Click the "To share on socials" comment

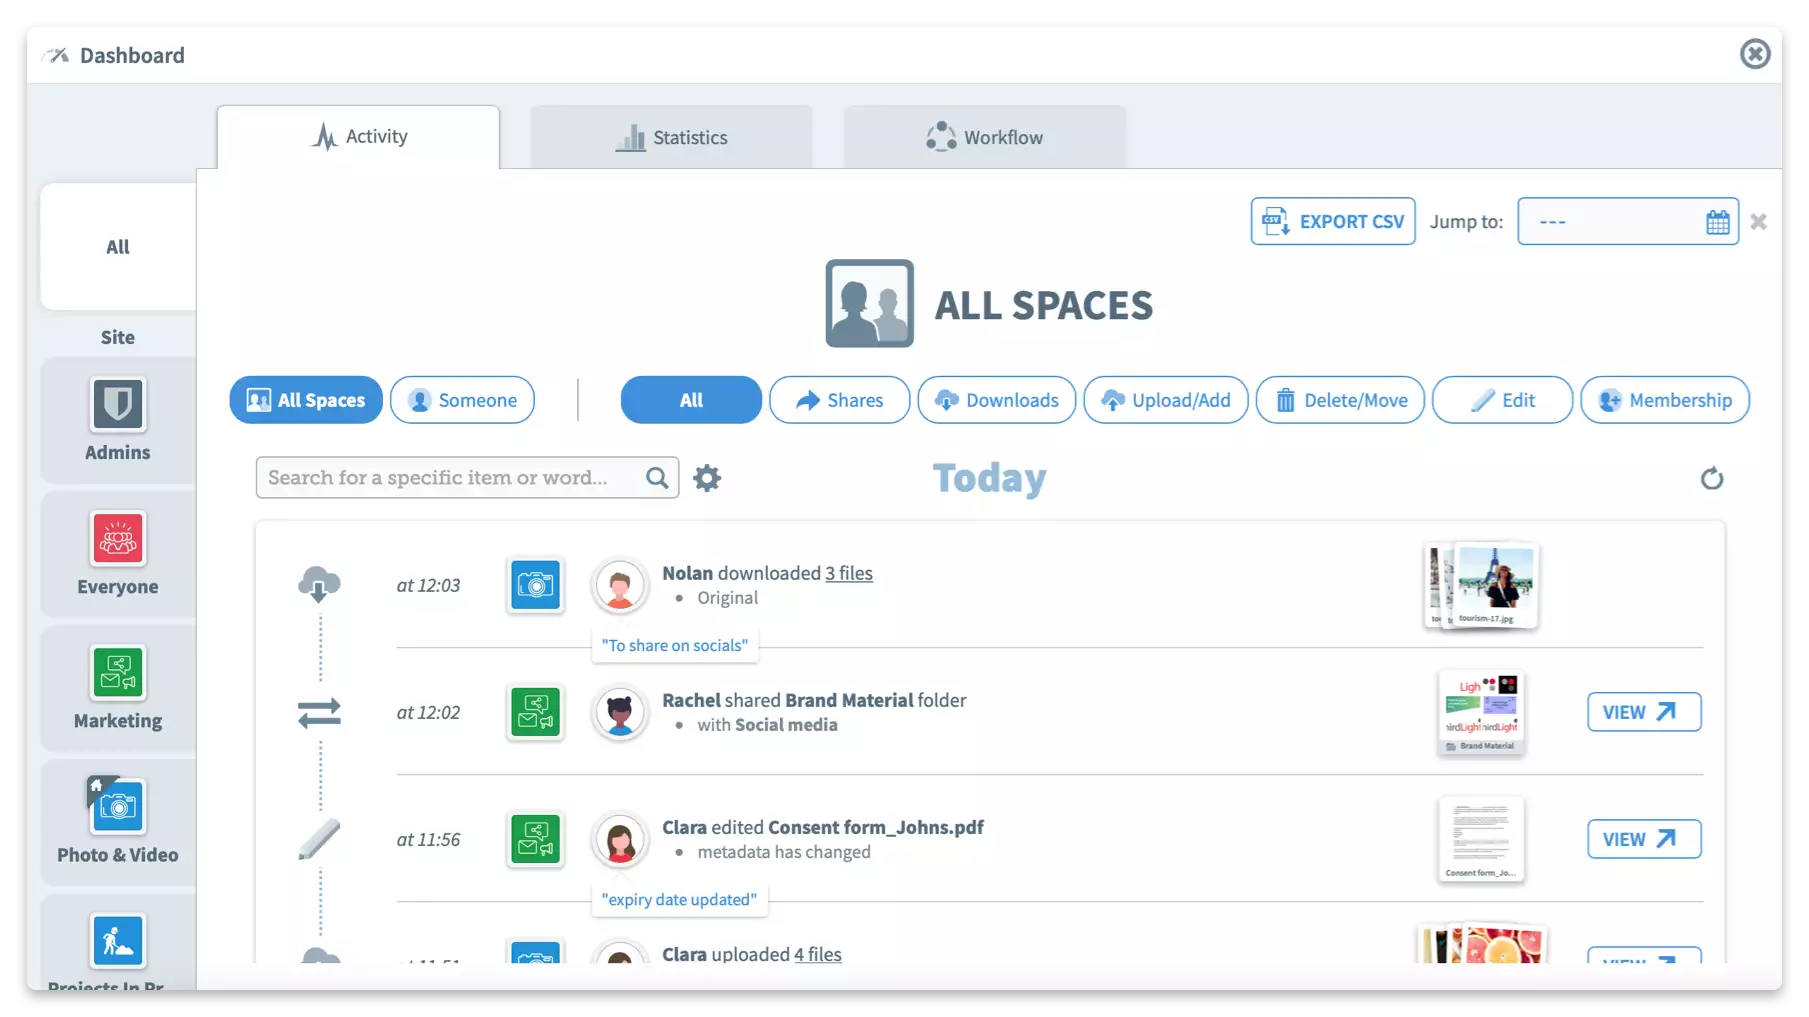pyautogui.click(x=675, y=646)
